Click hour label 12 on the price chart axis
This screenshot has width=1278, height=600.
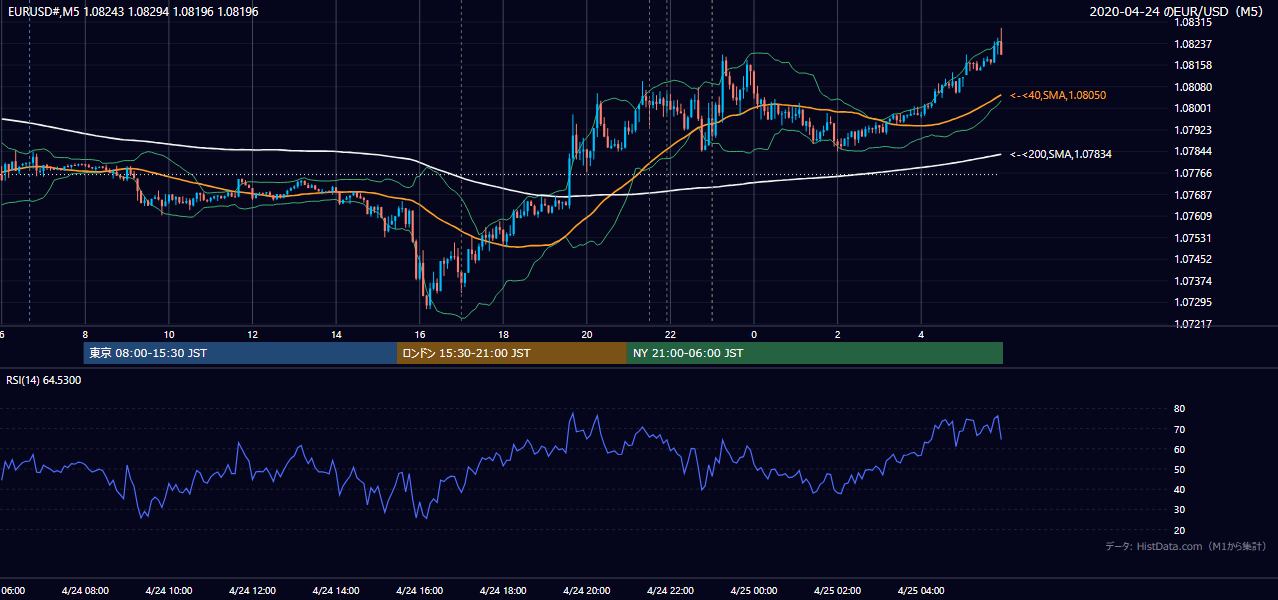click(252, 334)
